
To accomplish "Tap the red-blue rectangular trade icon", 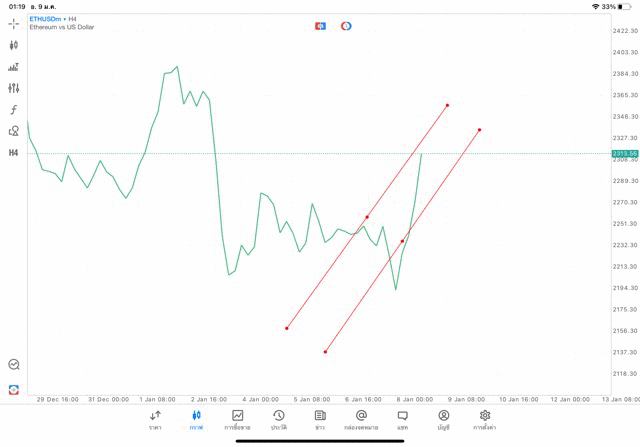I will pyautogui.click(x=320, y=26).
